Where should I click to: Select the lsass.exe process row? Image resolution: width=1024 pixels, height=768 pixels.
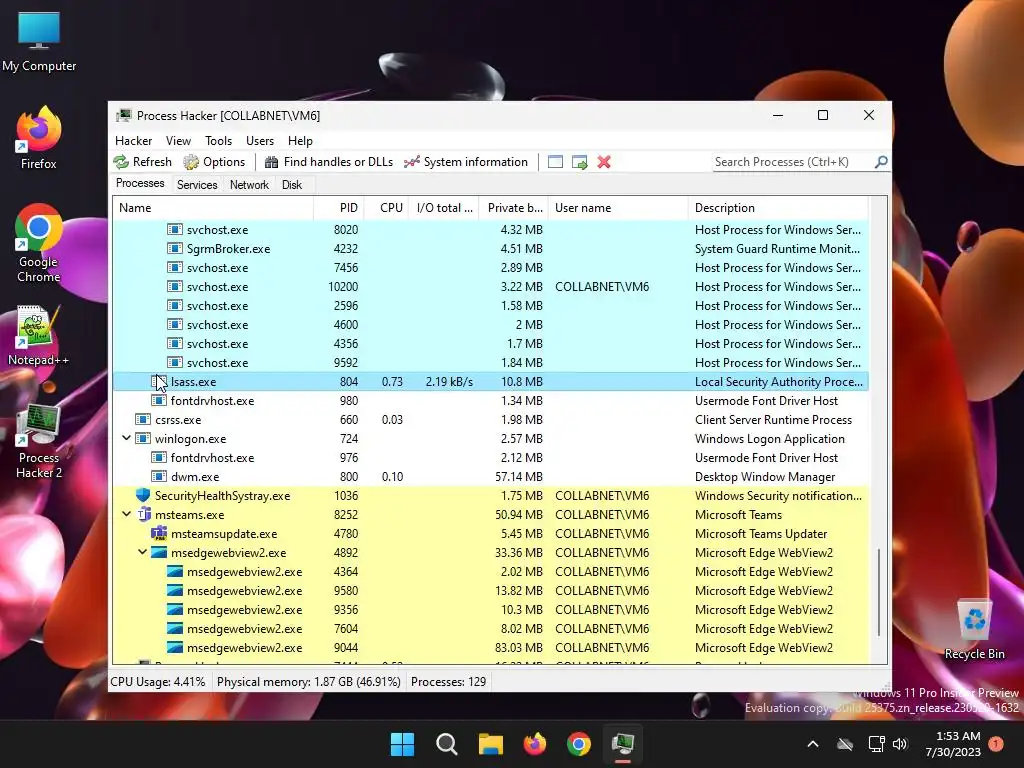click(x=490, y=381)
